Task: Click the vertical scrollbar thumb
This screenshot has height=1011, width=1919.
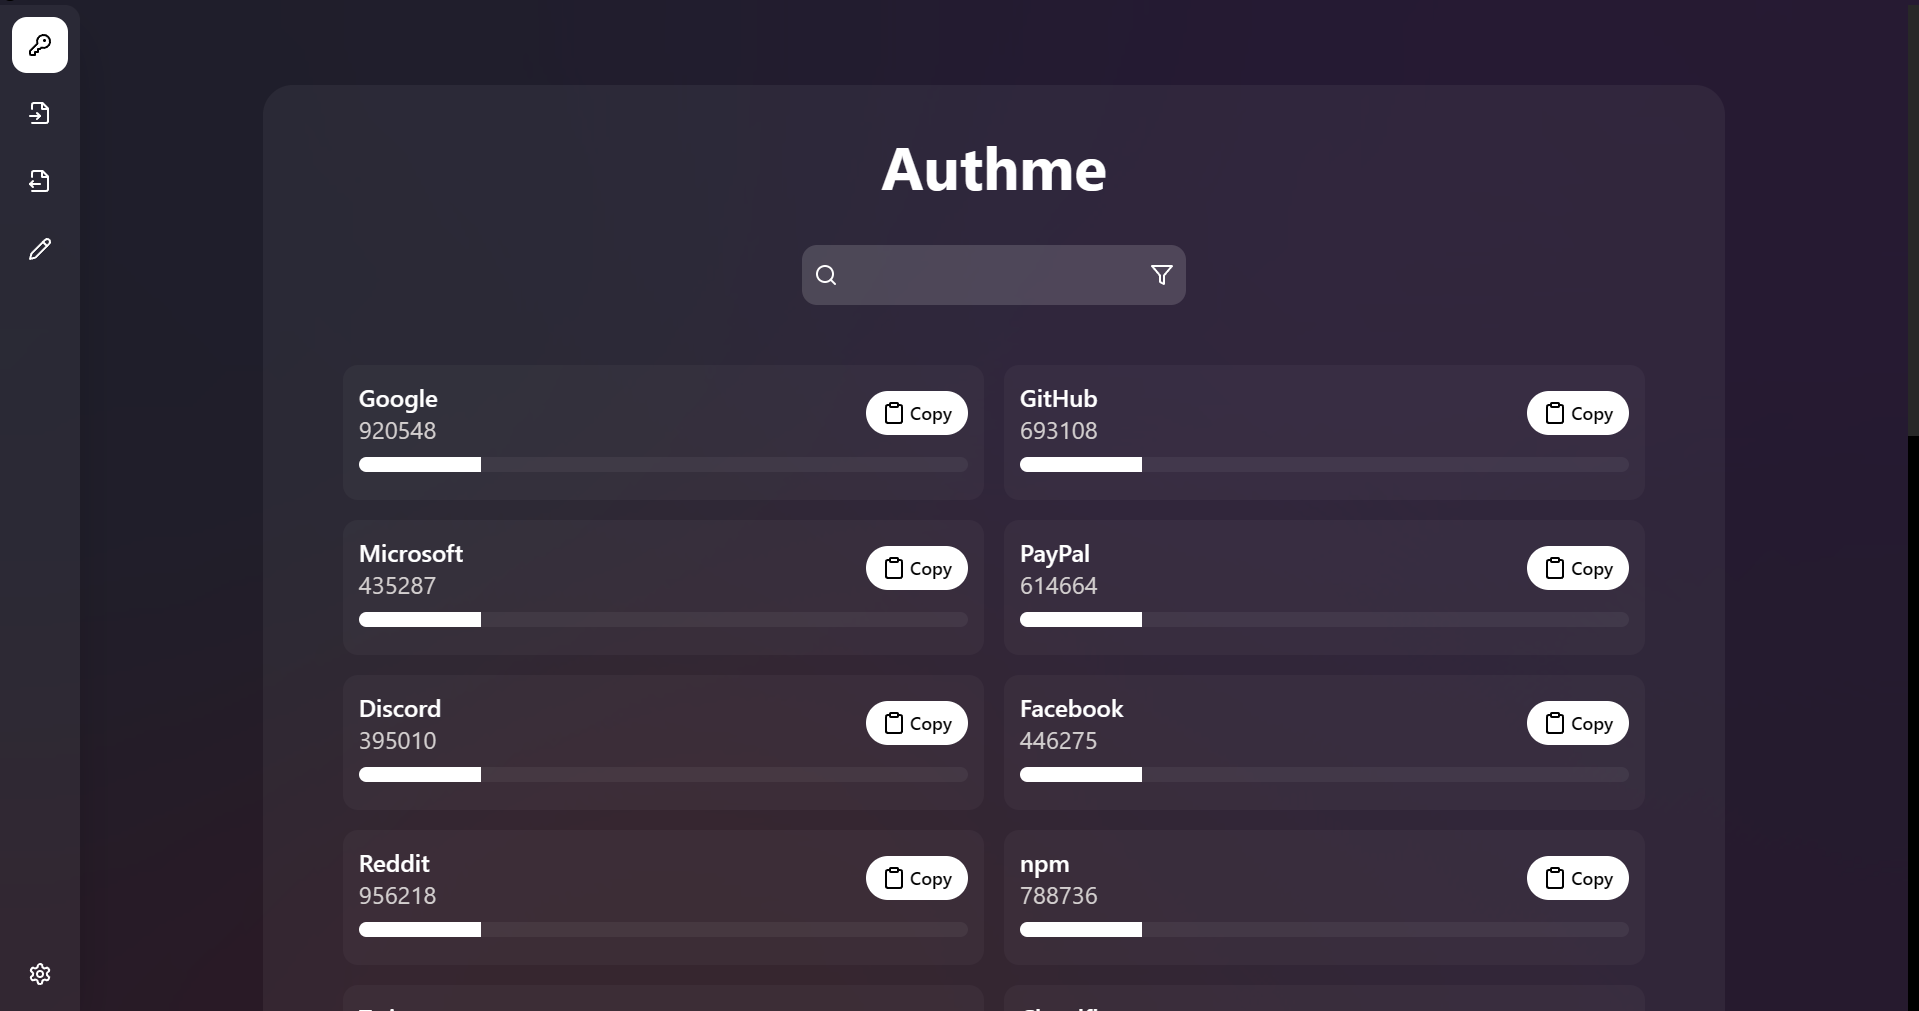Action: (x=1913, y=218)
